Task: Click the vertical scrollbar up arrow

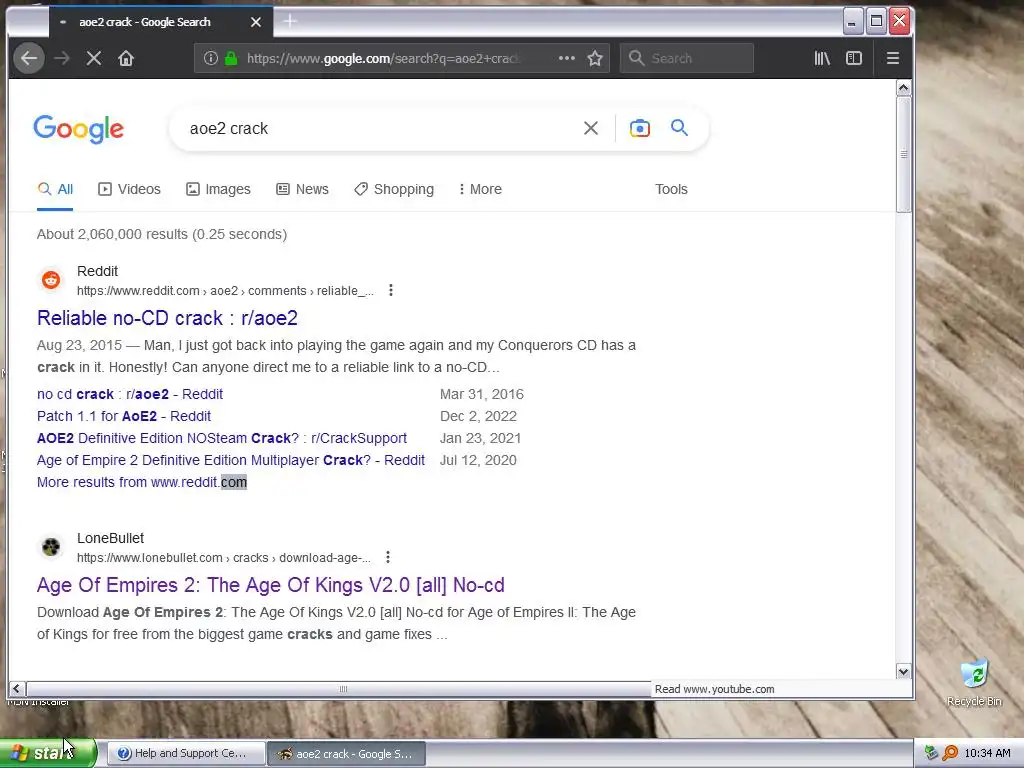Action: 903,88
